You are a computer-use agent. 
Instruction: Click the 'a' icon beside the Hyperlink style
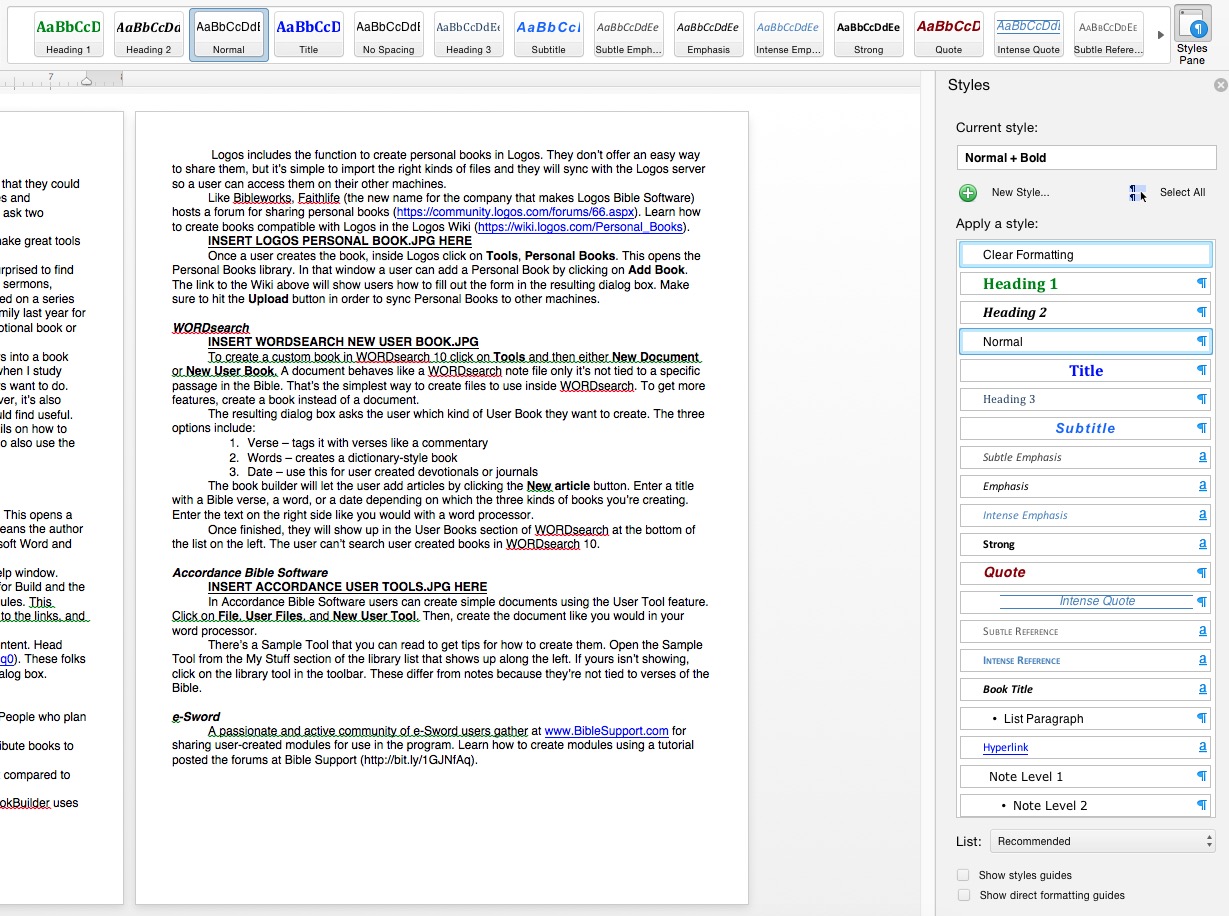pyautogui.click(x=1201, y=747)
